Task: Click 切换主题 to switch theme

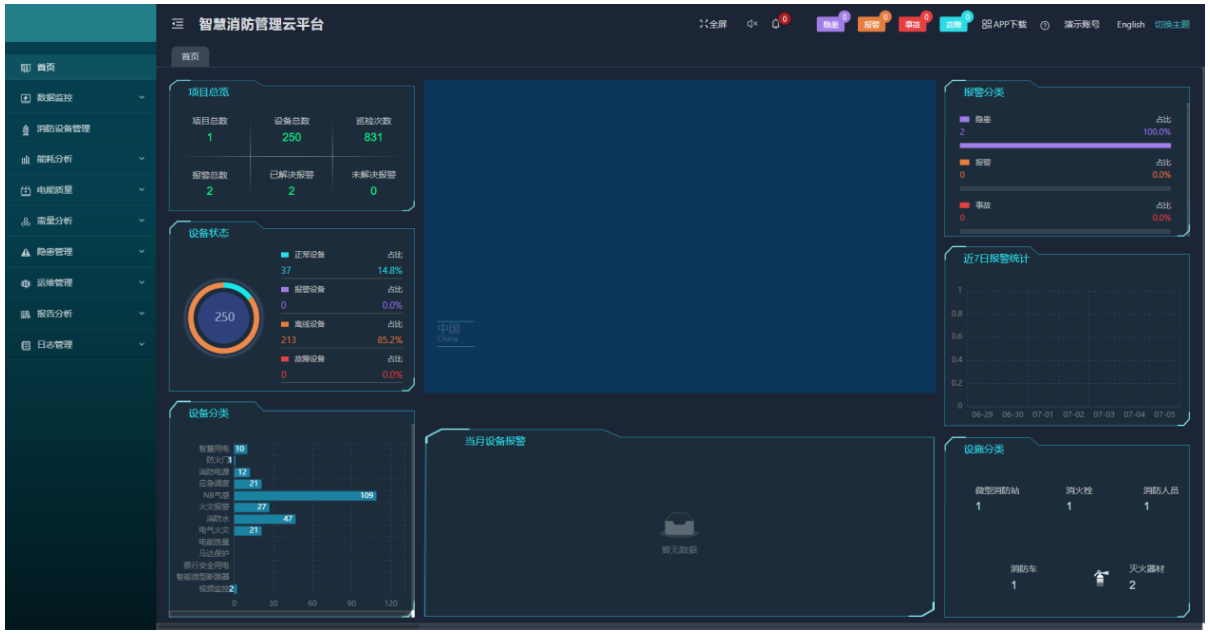Action: click(1172, 25)
